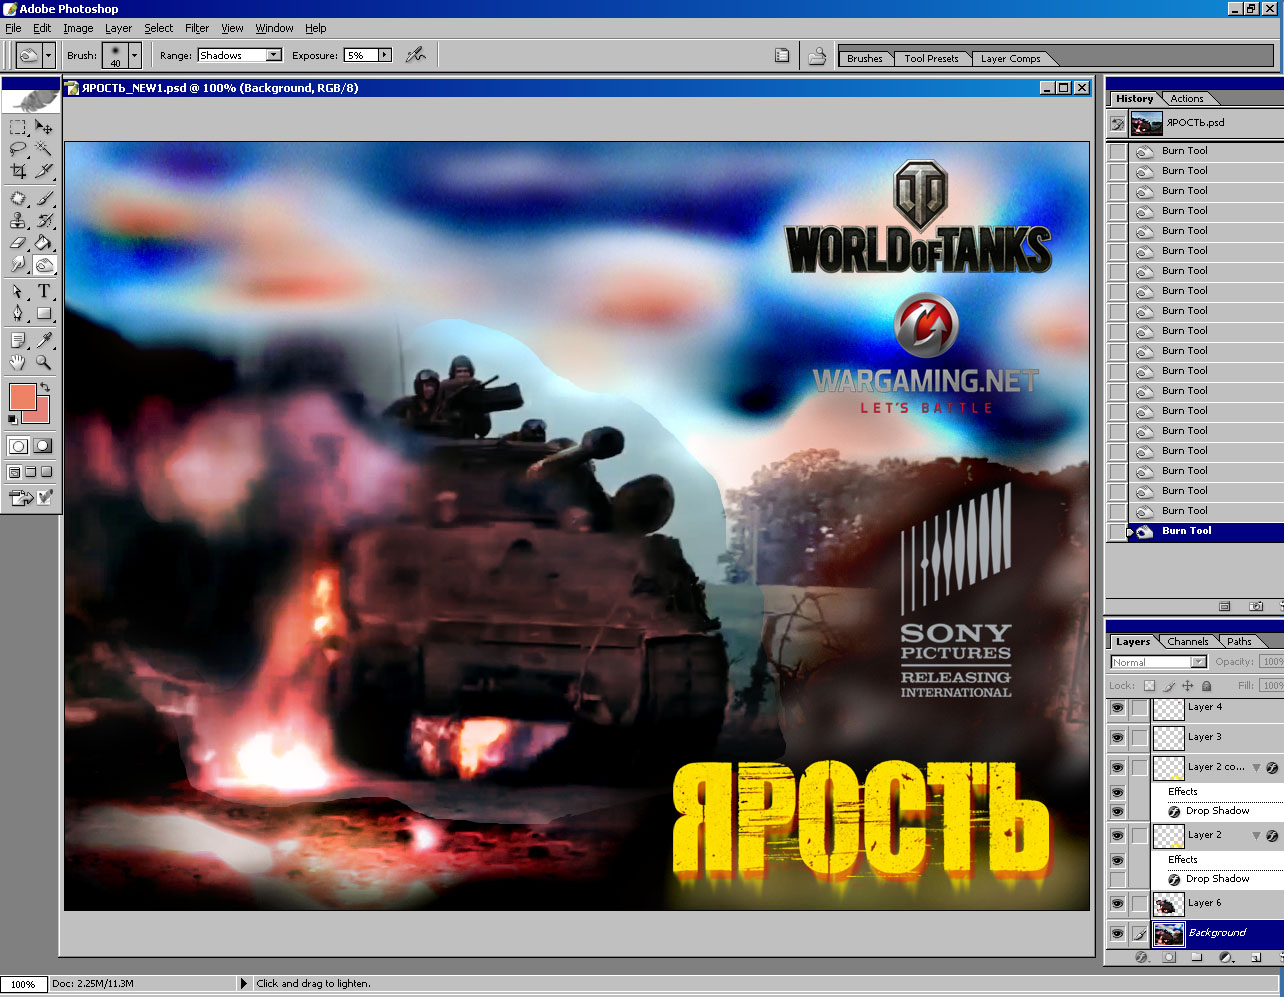
Task: Switch to the Channels tab
Action: (x=1187, y=642)
